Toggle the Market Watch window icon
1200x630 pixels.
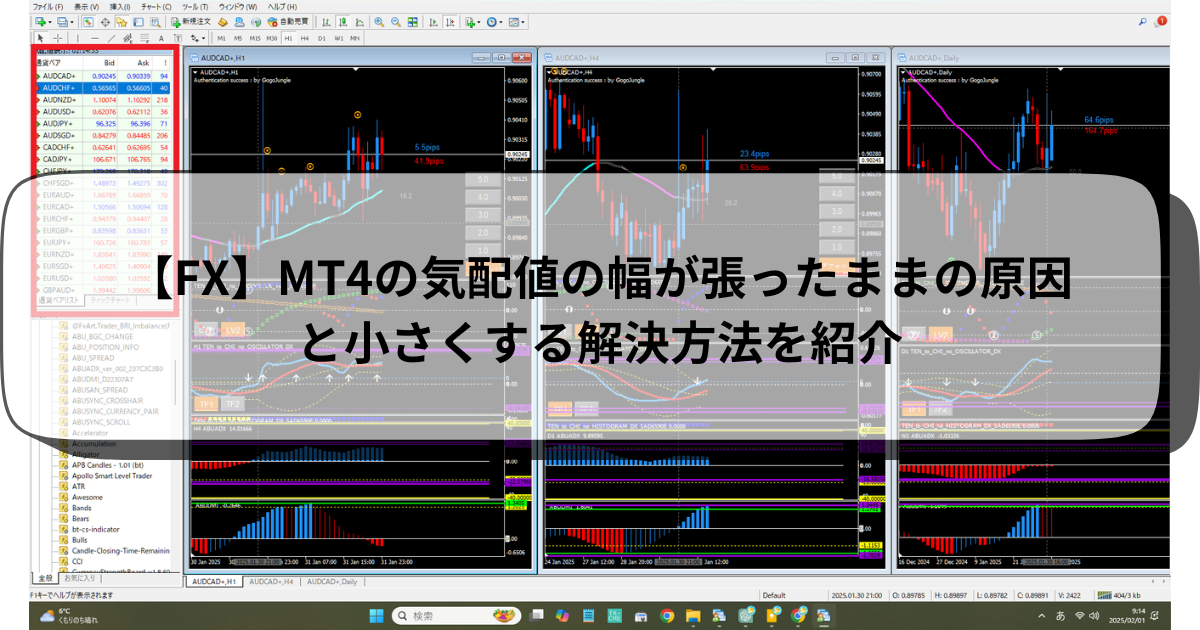click(x=88, y=21)
